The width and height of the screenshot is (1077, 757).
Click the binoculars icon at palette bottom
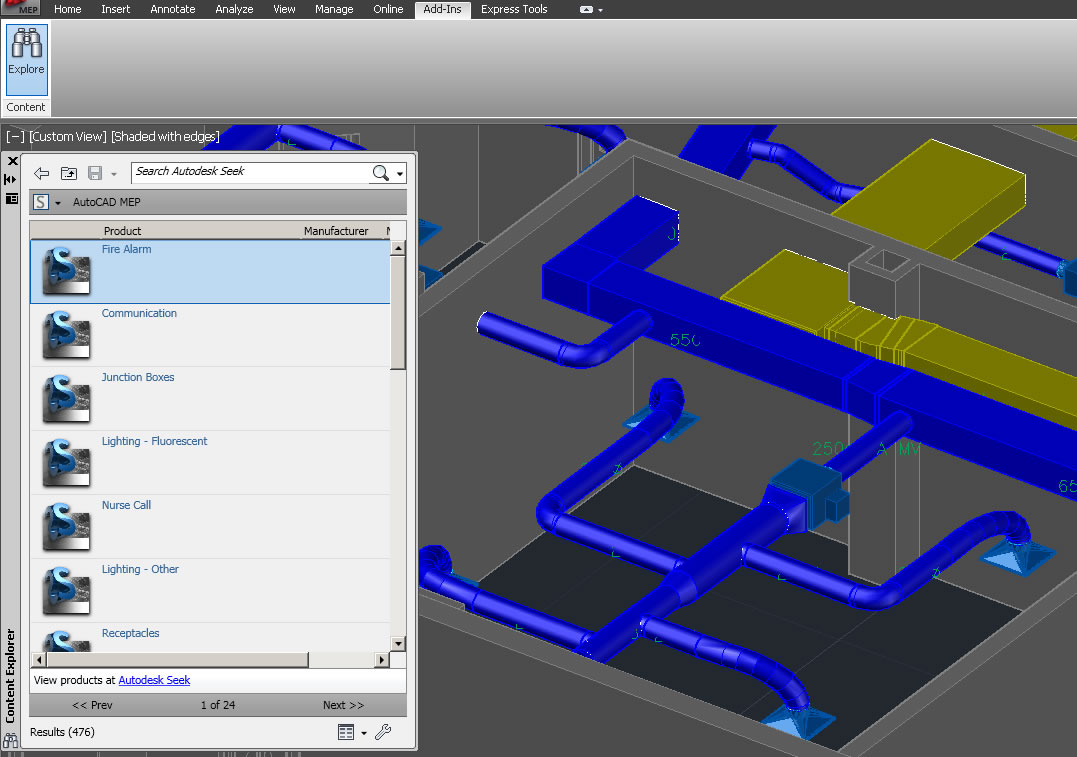point(10,741)
